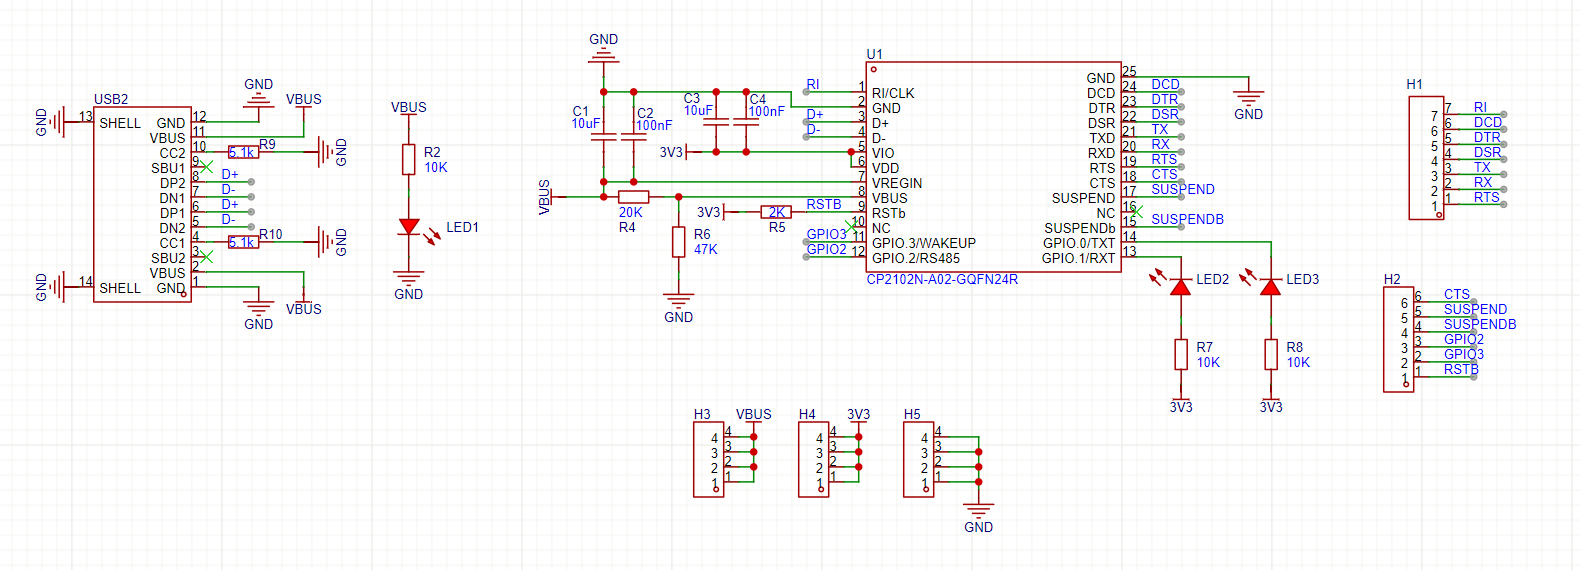Select the LED2 diode symbol

[1180, 287]
